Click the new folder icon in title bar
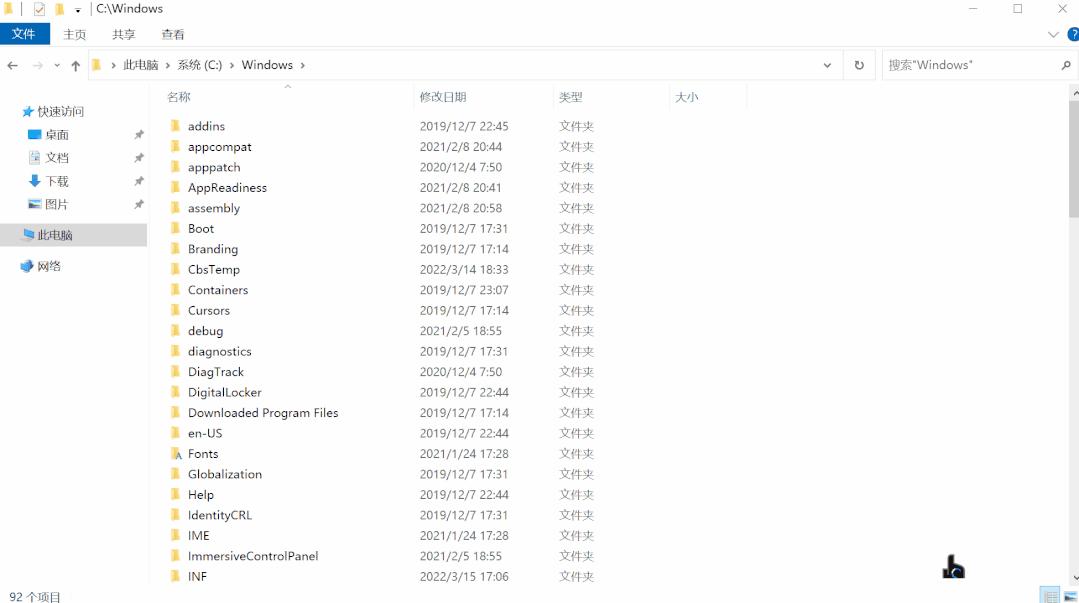 pyautogui.click(x=60, y=9)
